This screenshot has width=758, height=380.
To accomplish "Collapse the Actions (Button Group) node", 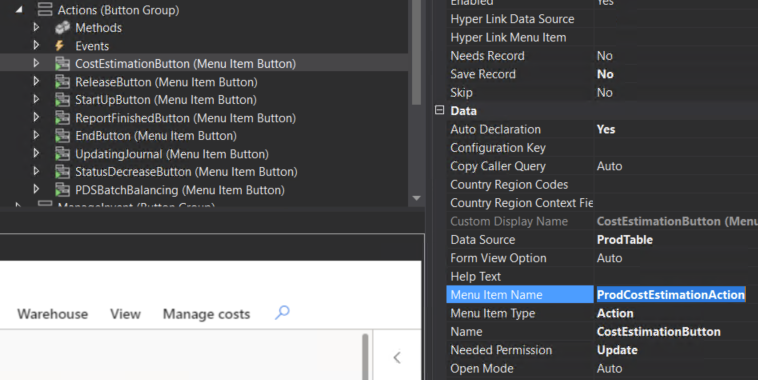I will pos(19,9).
